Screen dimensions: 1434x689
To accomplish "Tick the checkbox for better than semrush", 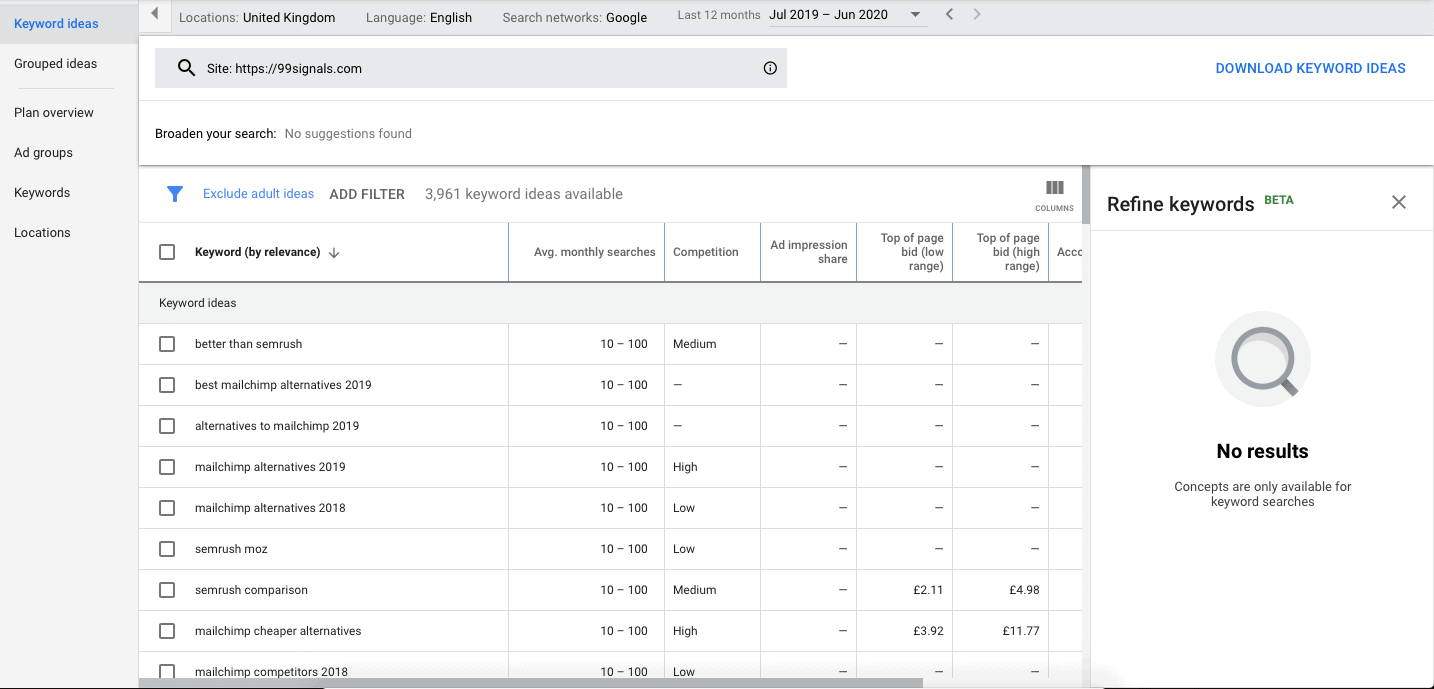I will 167,344.
